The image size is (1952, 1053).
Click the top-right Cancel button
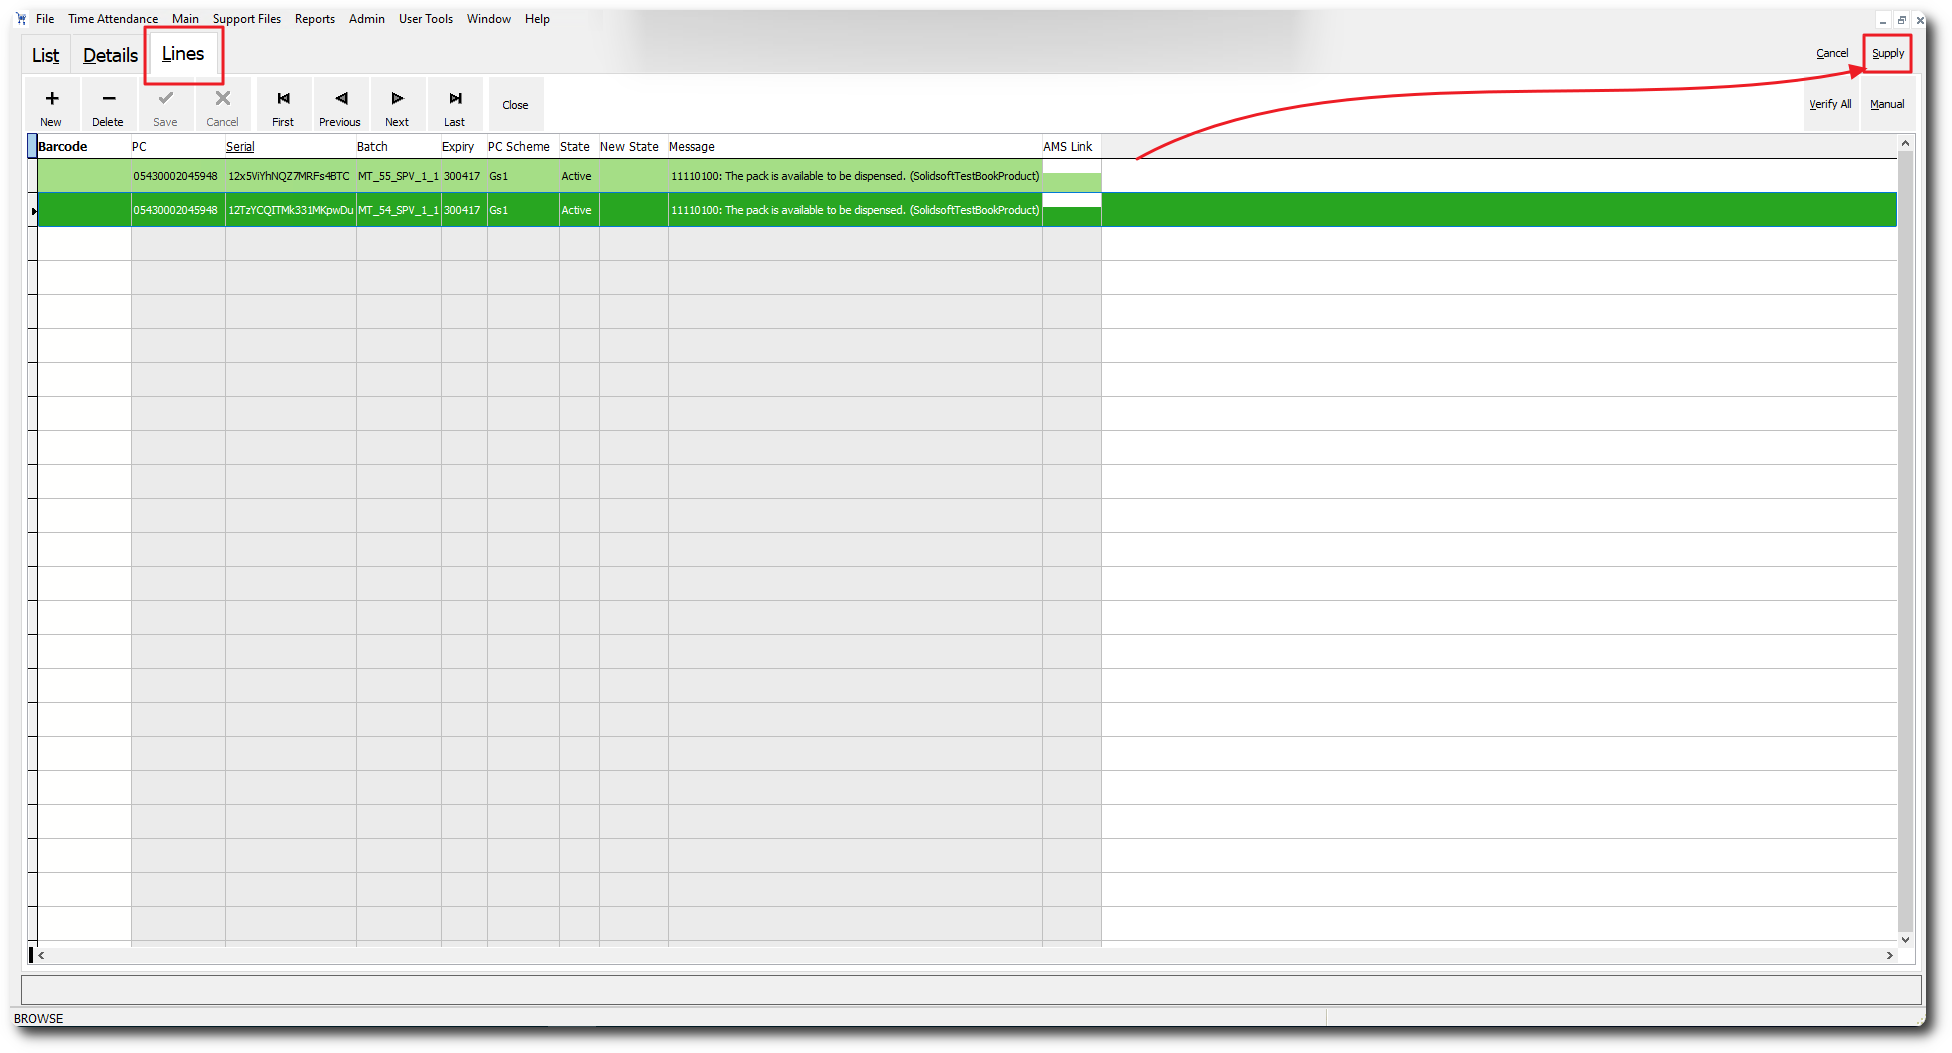(x=1831, y=53)
